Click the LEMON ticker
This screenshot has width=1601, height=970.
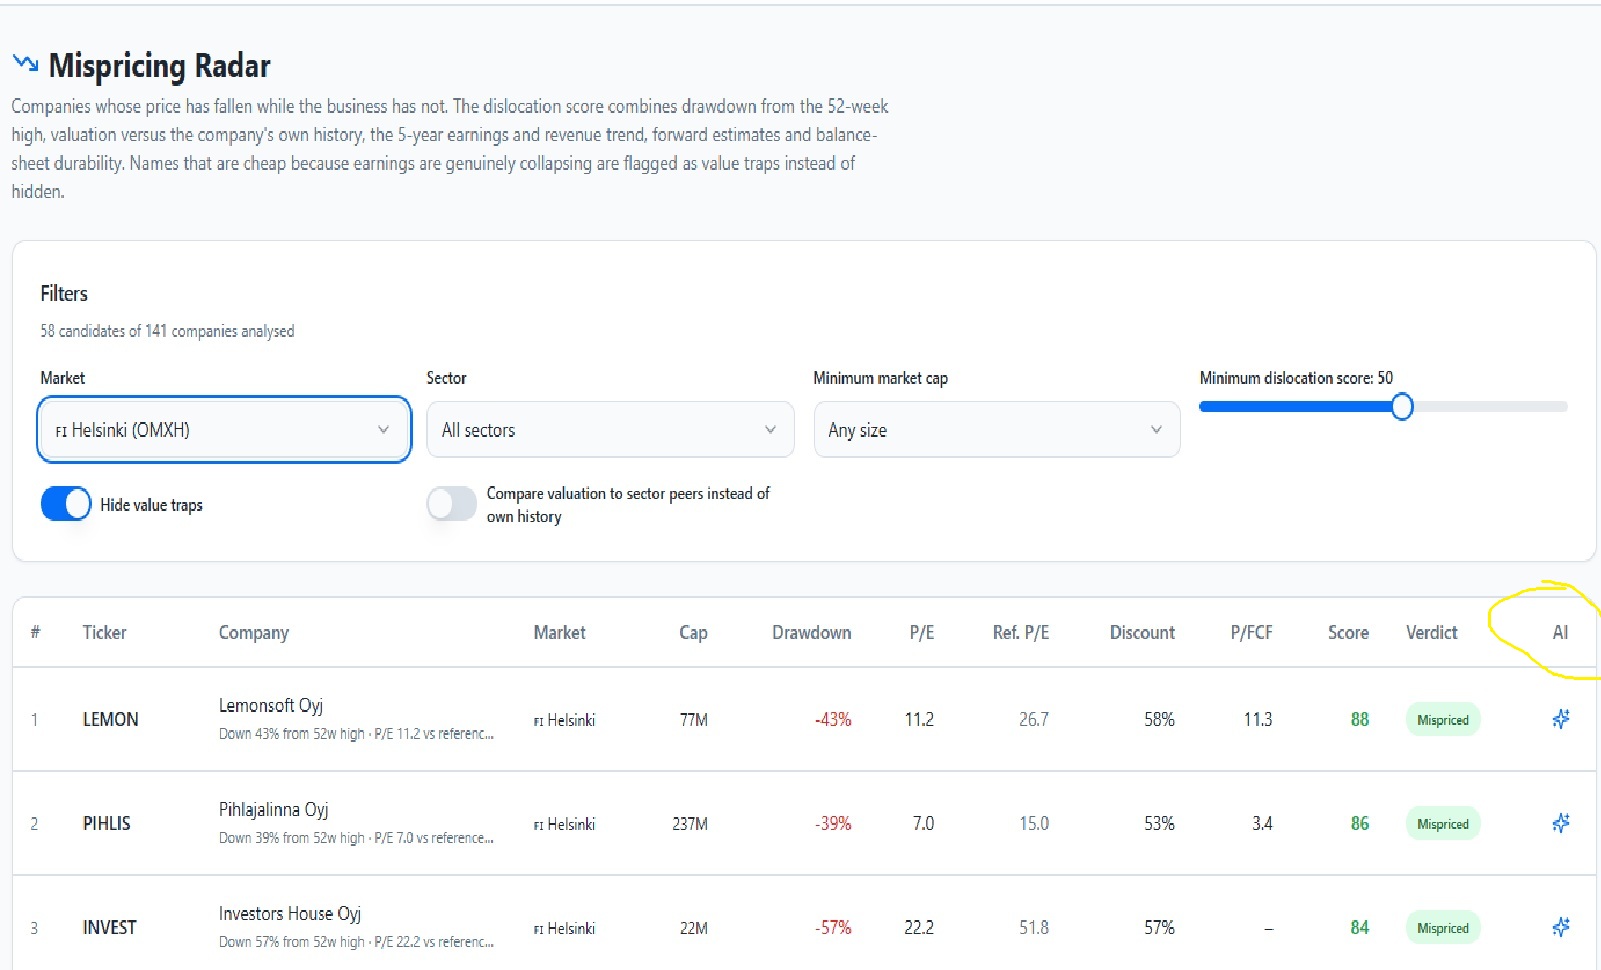click(x=110, y=719)
